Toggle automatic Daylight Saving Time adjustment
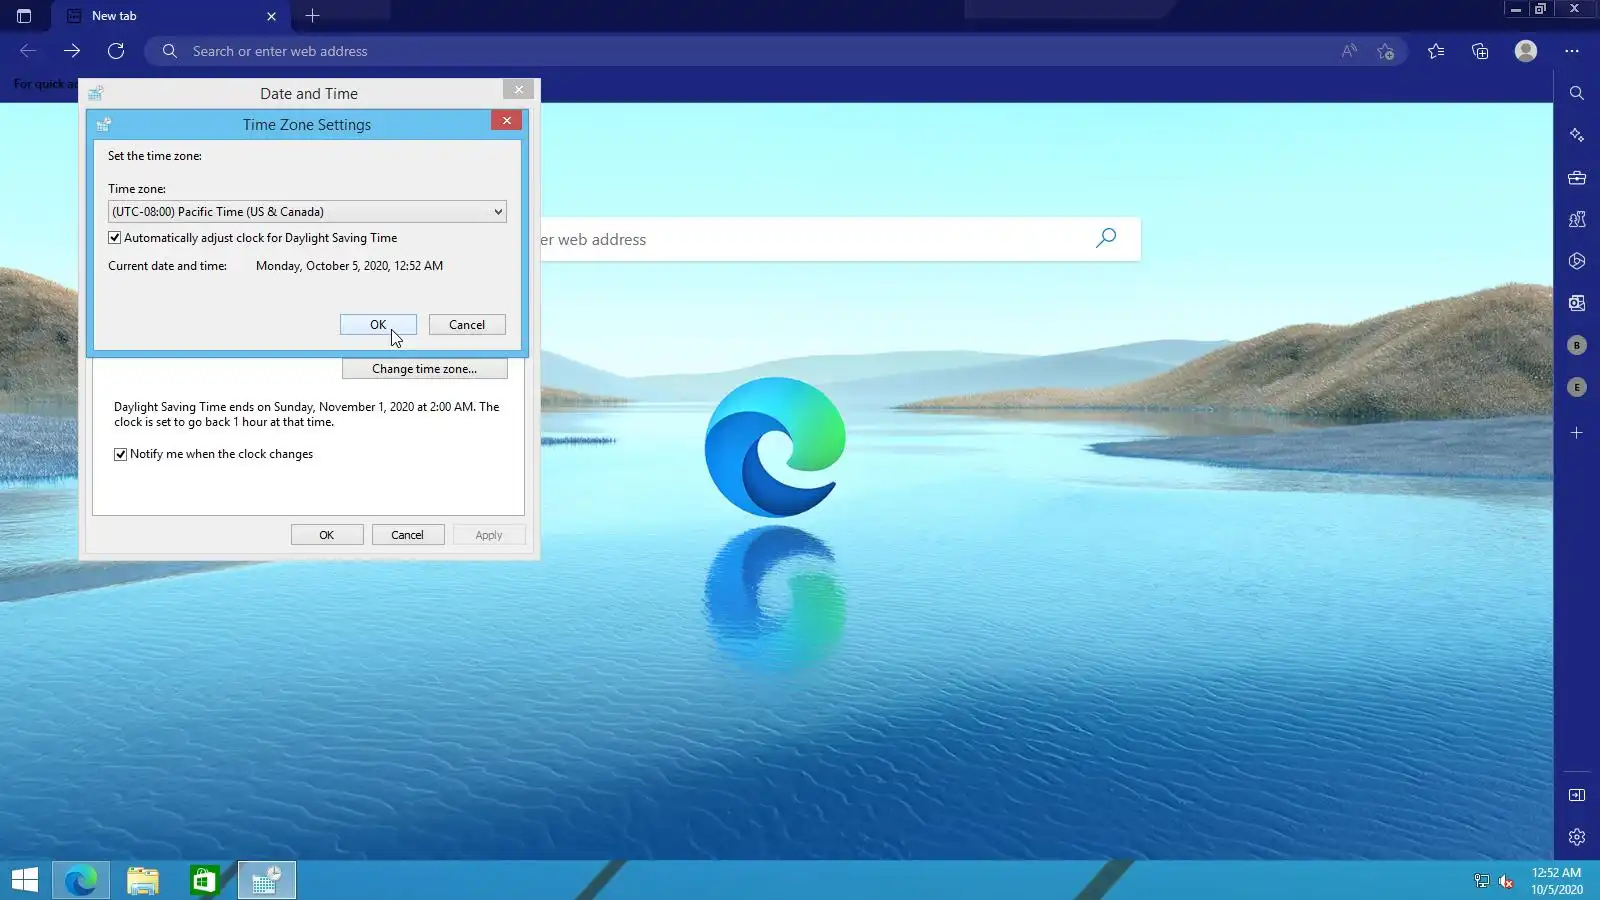This screenshot has width=1600, height=900. coord(115,238)
